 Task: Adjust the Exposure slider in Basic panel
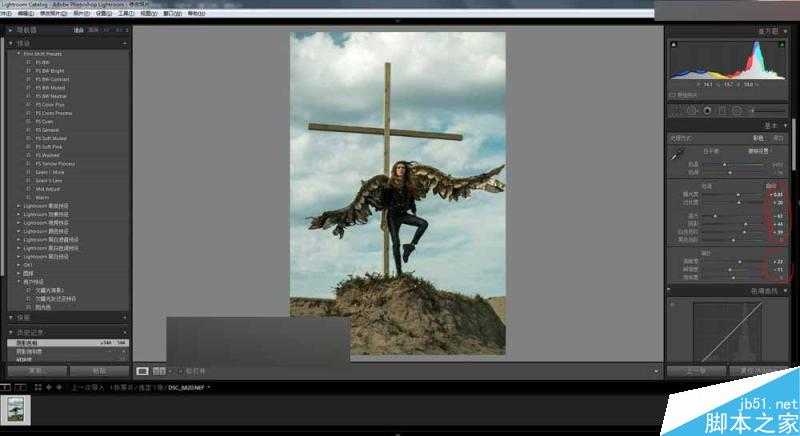tap(738, 194)
